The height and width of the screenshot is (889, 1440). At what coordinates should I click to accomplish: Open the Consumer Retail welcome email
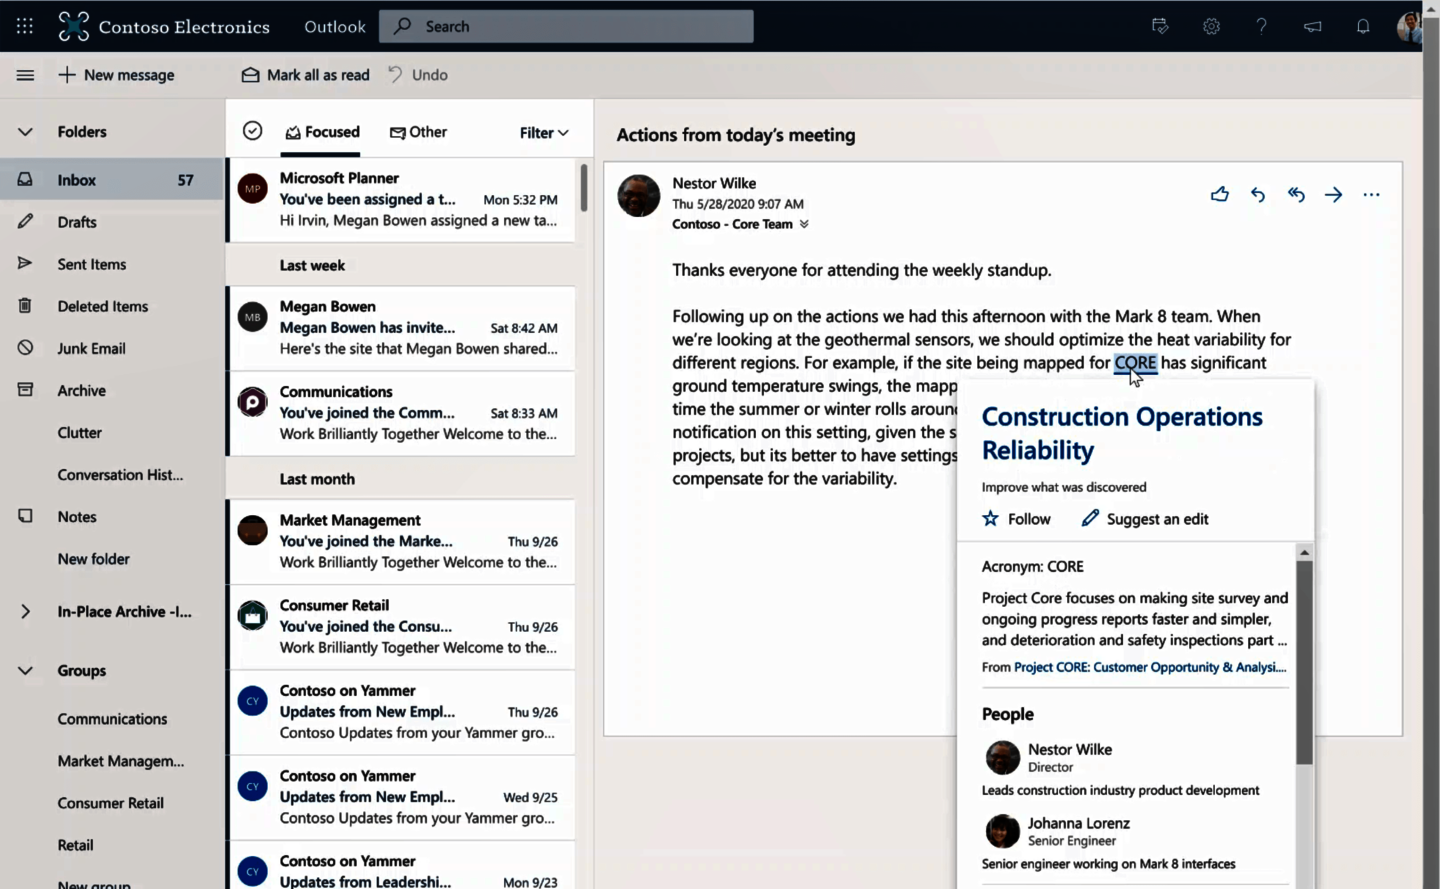coord(401,626)
